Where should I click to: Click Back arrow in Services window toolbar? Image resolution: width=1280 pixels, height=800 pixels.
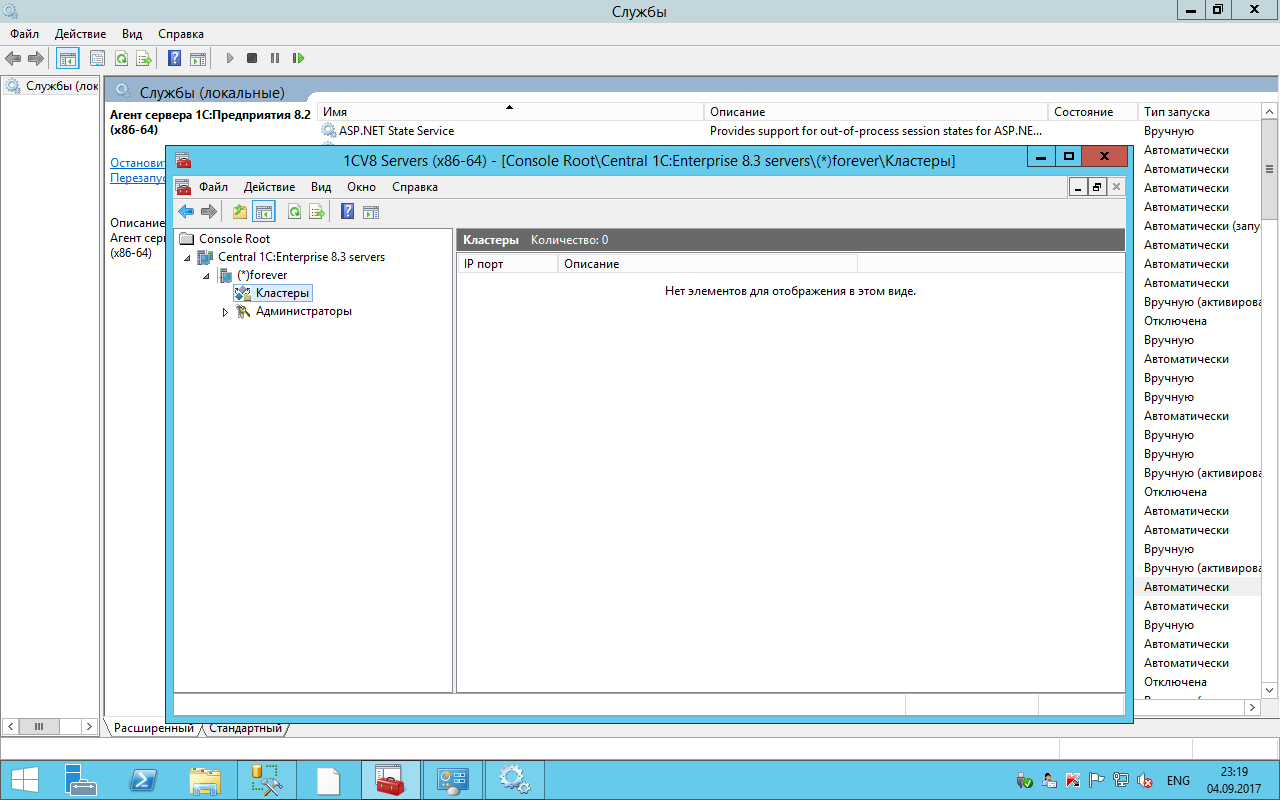13,58
